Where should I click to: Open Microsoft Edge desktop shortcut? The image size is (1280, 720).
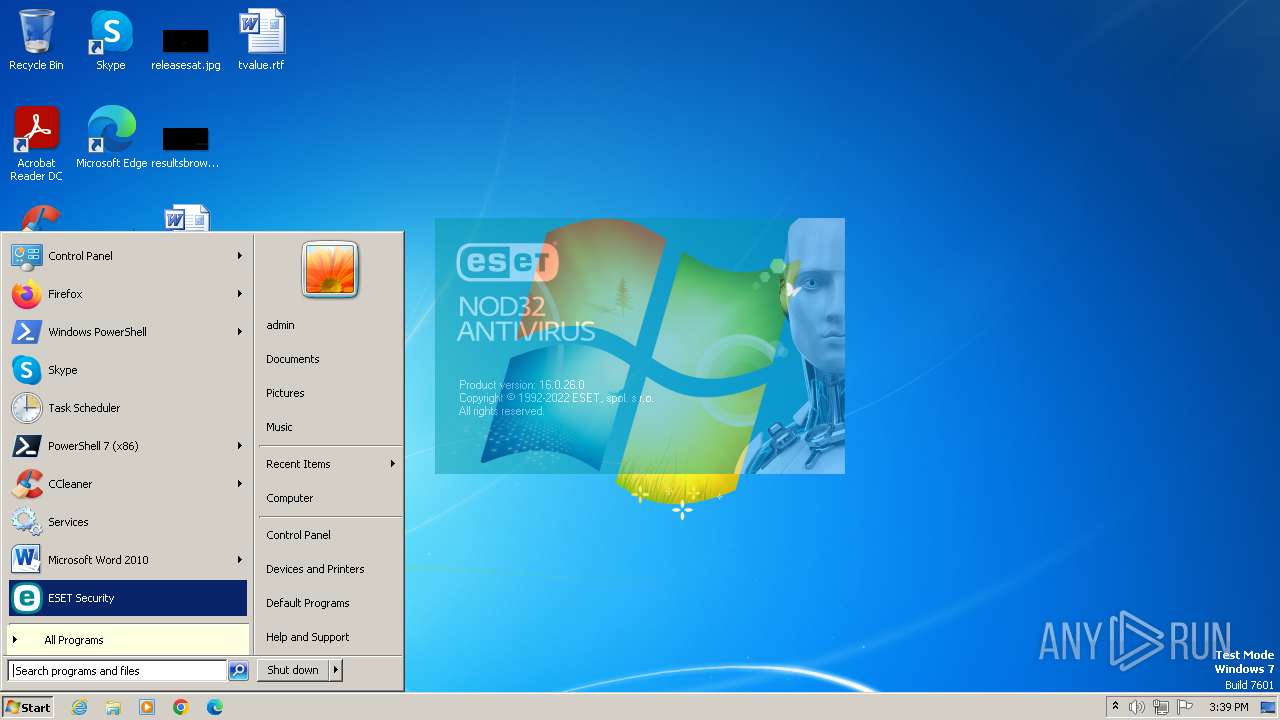[111, 138]
